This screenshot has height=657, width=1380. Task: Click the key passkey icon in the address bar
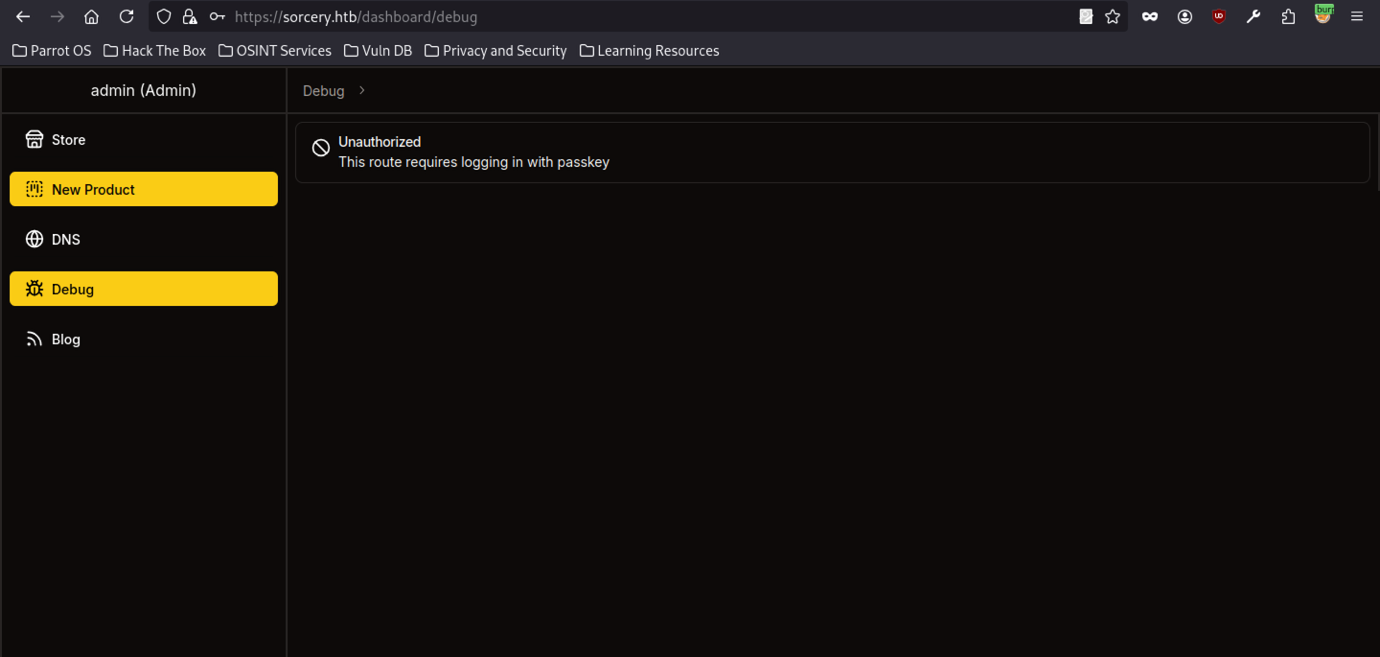(217, 17)
